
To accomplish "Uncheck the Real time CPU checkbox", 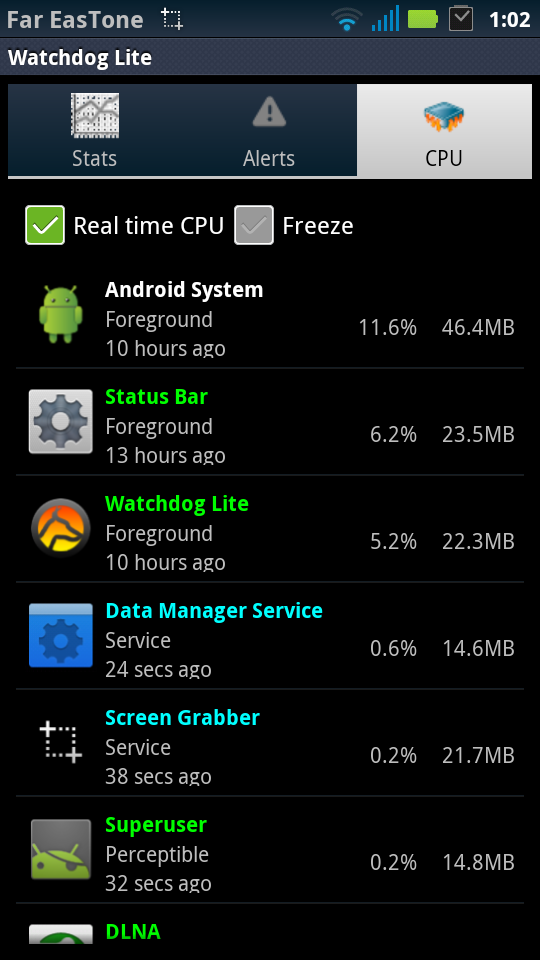I will click(x=45, y=225).
